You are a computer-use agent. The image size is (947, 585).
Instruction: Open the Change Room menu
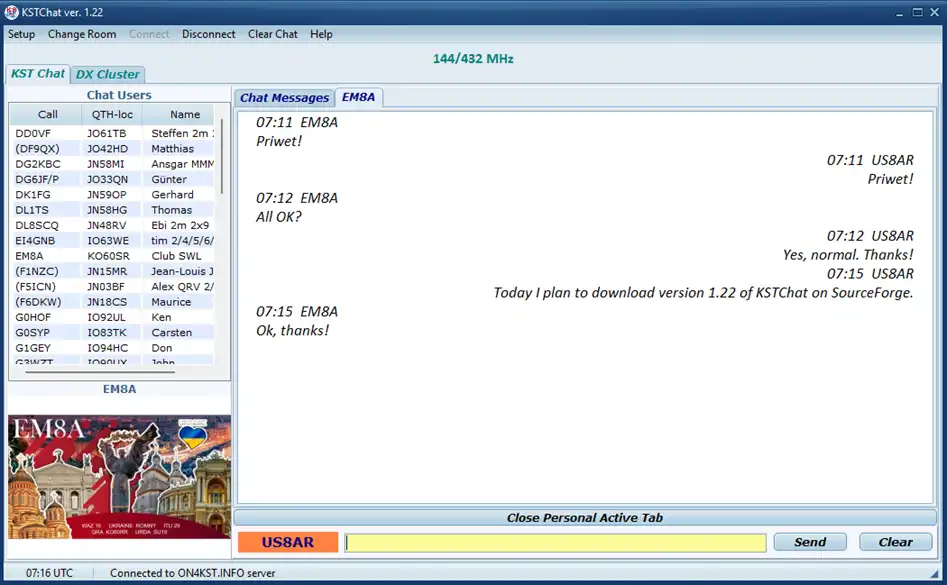pyautogui.click(x=82, y=34)
